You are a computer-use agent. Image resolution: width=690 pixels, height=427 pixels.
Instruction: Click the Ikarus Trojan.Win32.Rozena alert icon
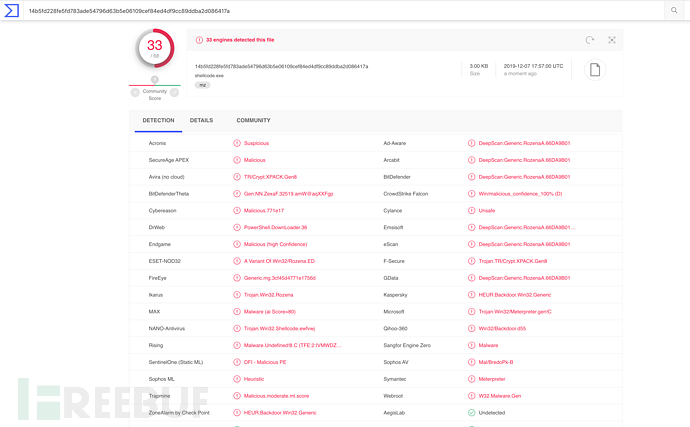(x=237, y=295)
